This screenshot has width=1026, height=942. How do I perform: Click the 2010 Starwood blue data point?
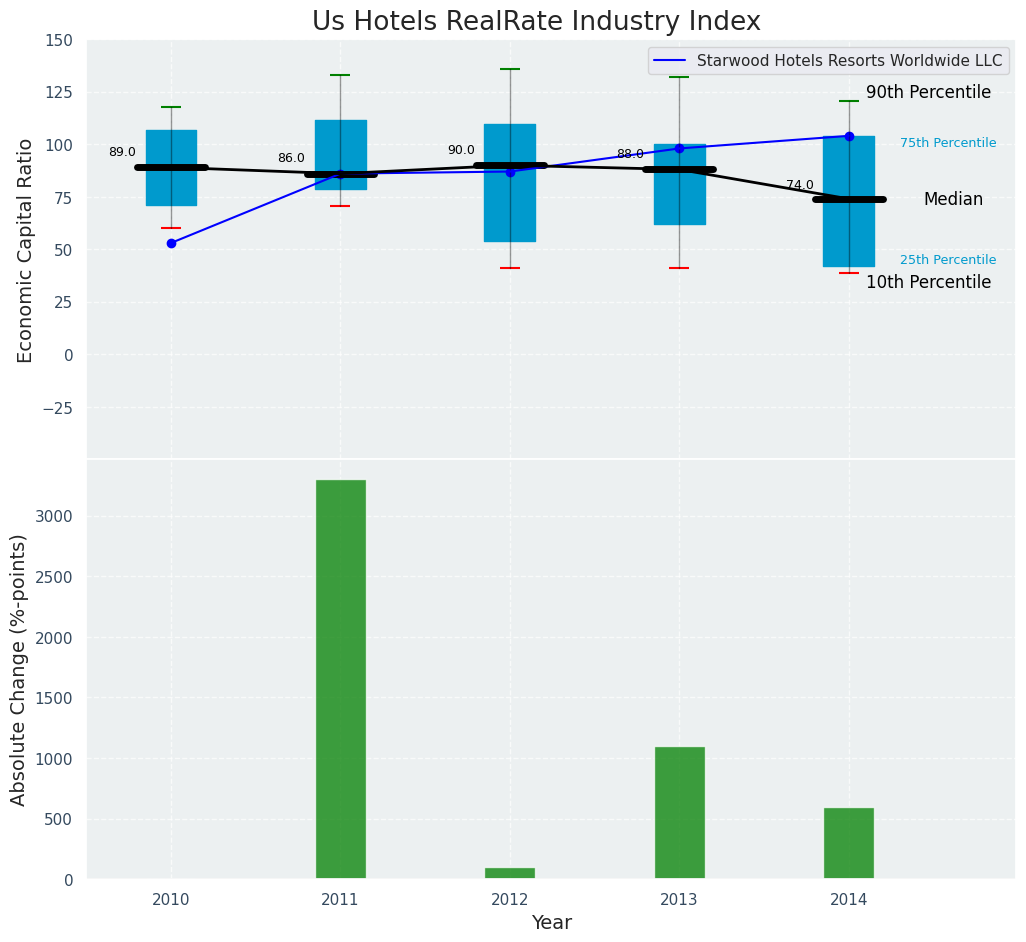coord(171,243)
